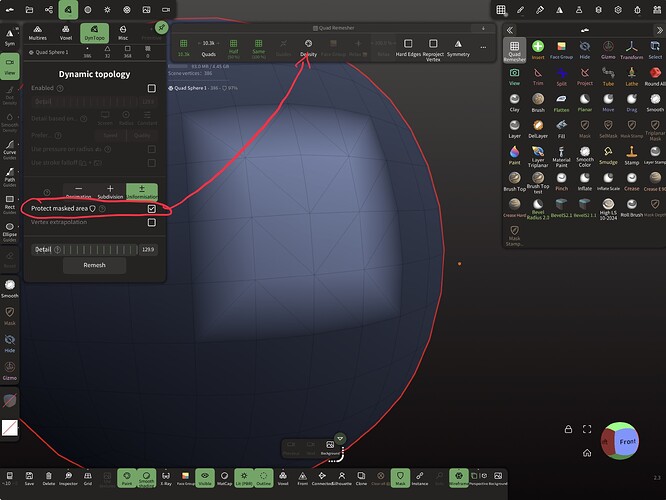666x500 pixels.
Task: Click the Remesh button
Action: (94, 265)
